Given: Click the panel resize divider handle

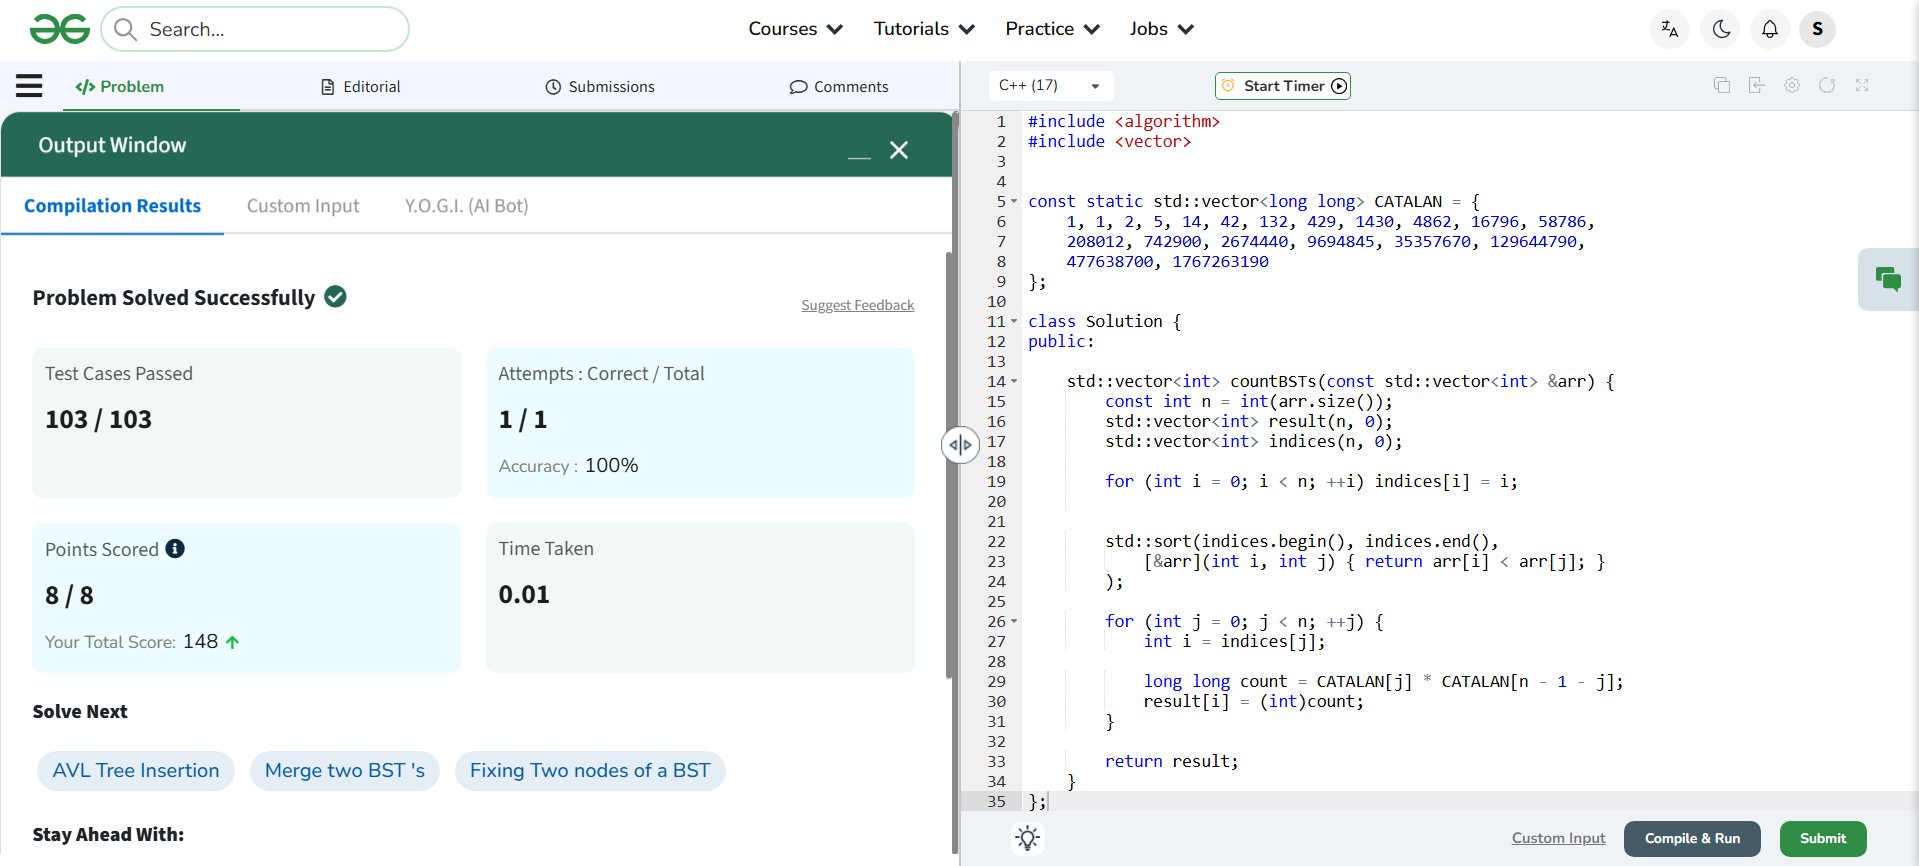Looking at the screenshot, I should pos(960,445).
